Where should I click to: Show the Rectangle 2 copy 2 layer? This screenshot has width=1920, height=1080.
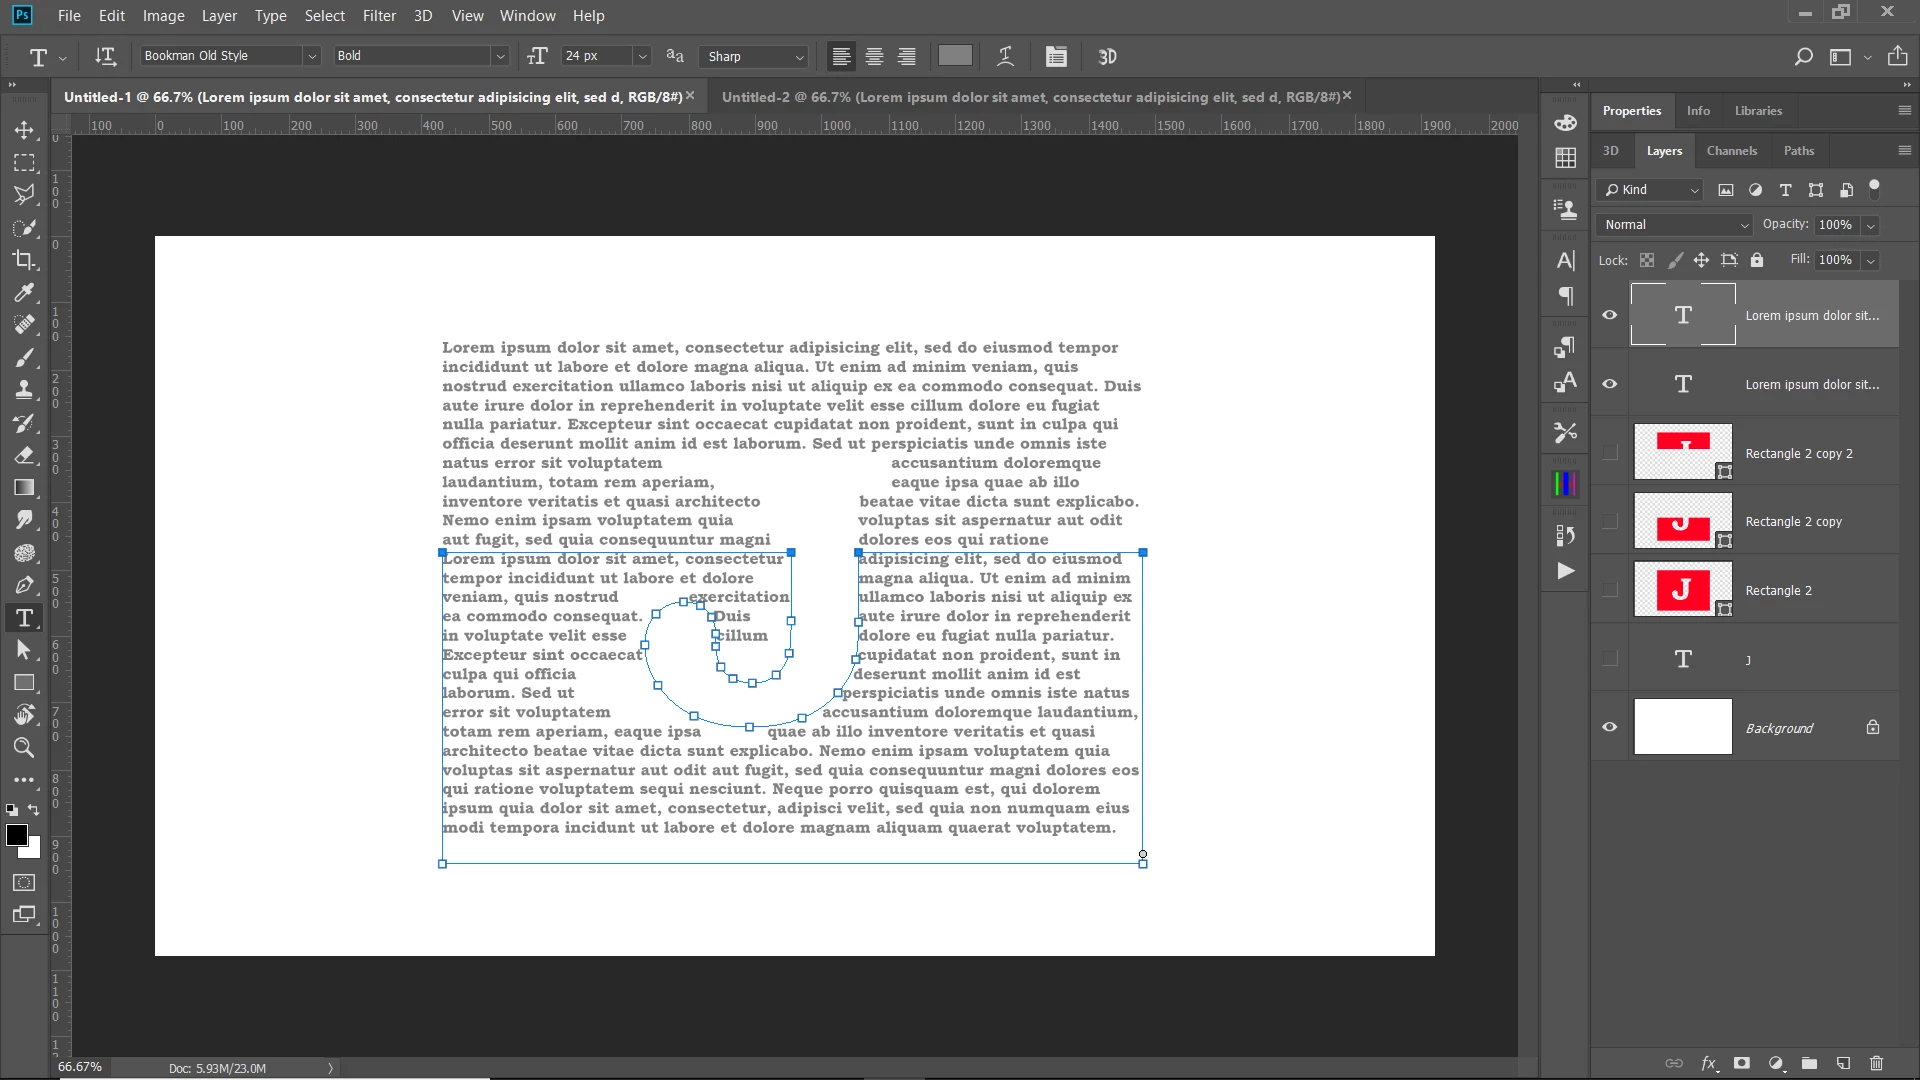tap(1609, 453)
